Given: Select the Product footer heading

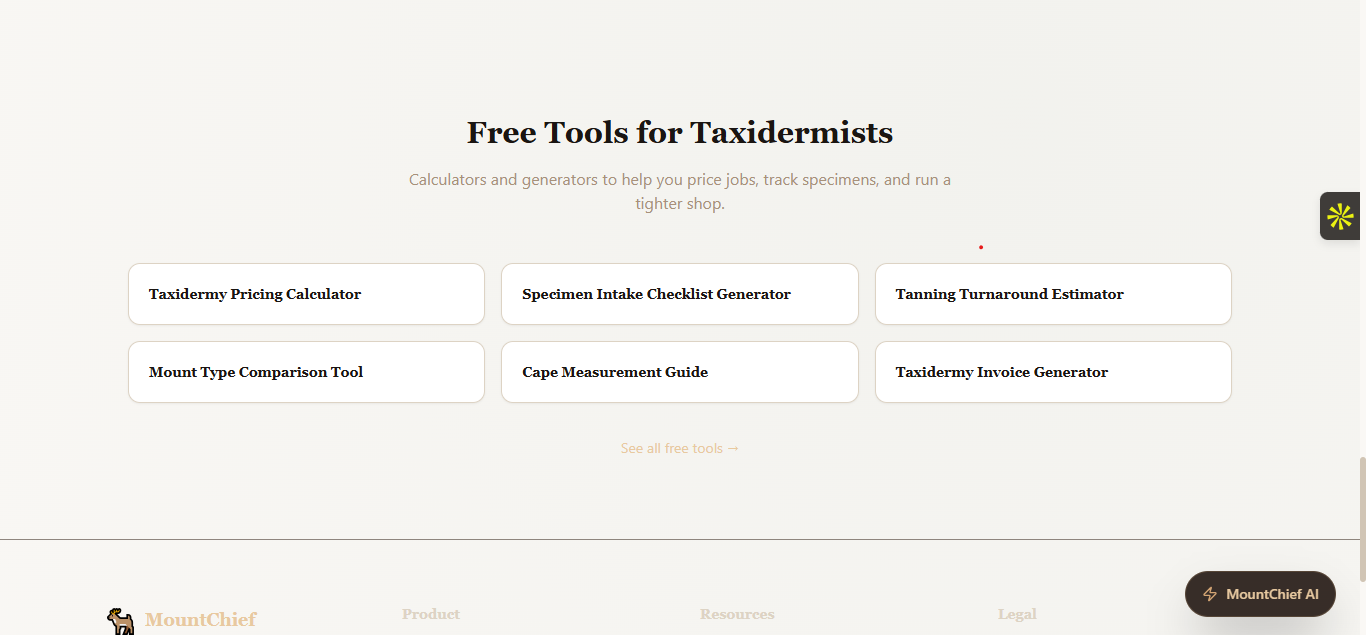Looking at the screenshot, I should pos(431,614).
